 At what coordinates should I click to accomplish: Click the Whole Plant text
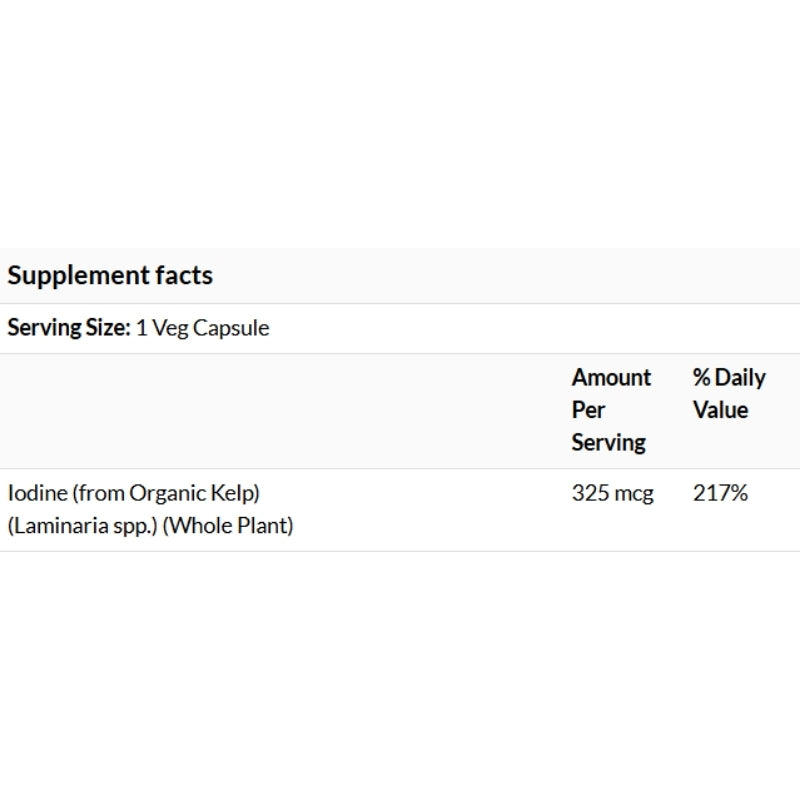pyautogui.click(x=228, y=526)
